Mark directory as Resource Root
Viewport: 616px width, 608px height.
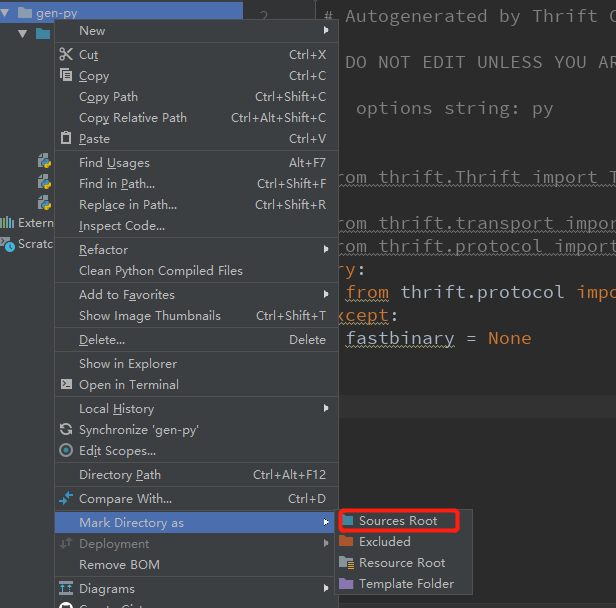click(x=404, y=562)
